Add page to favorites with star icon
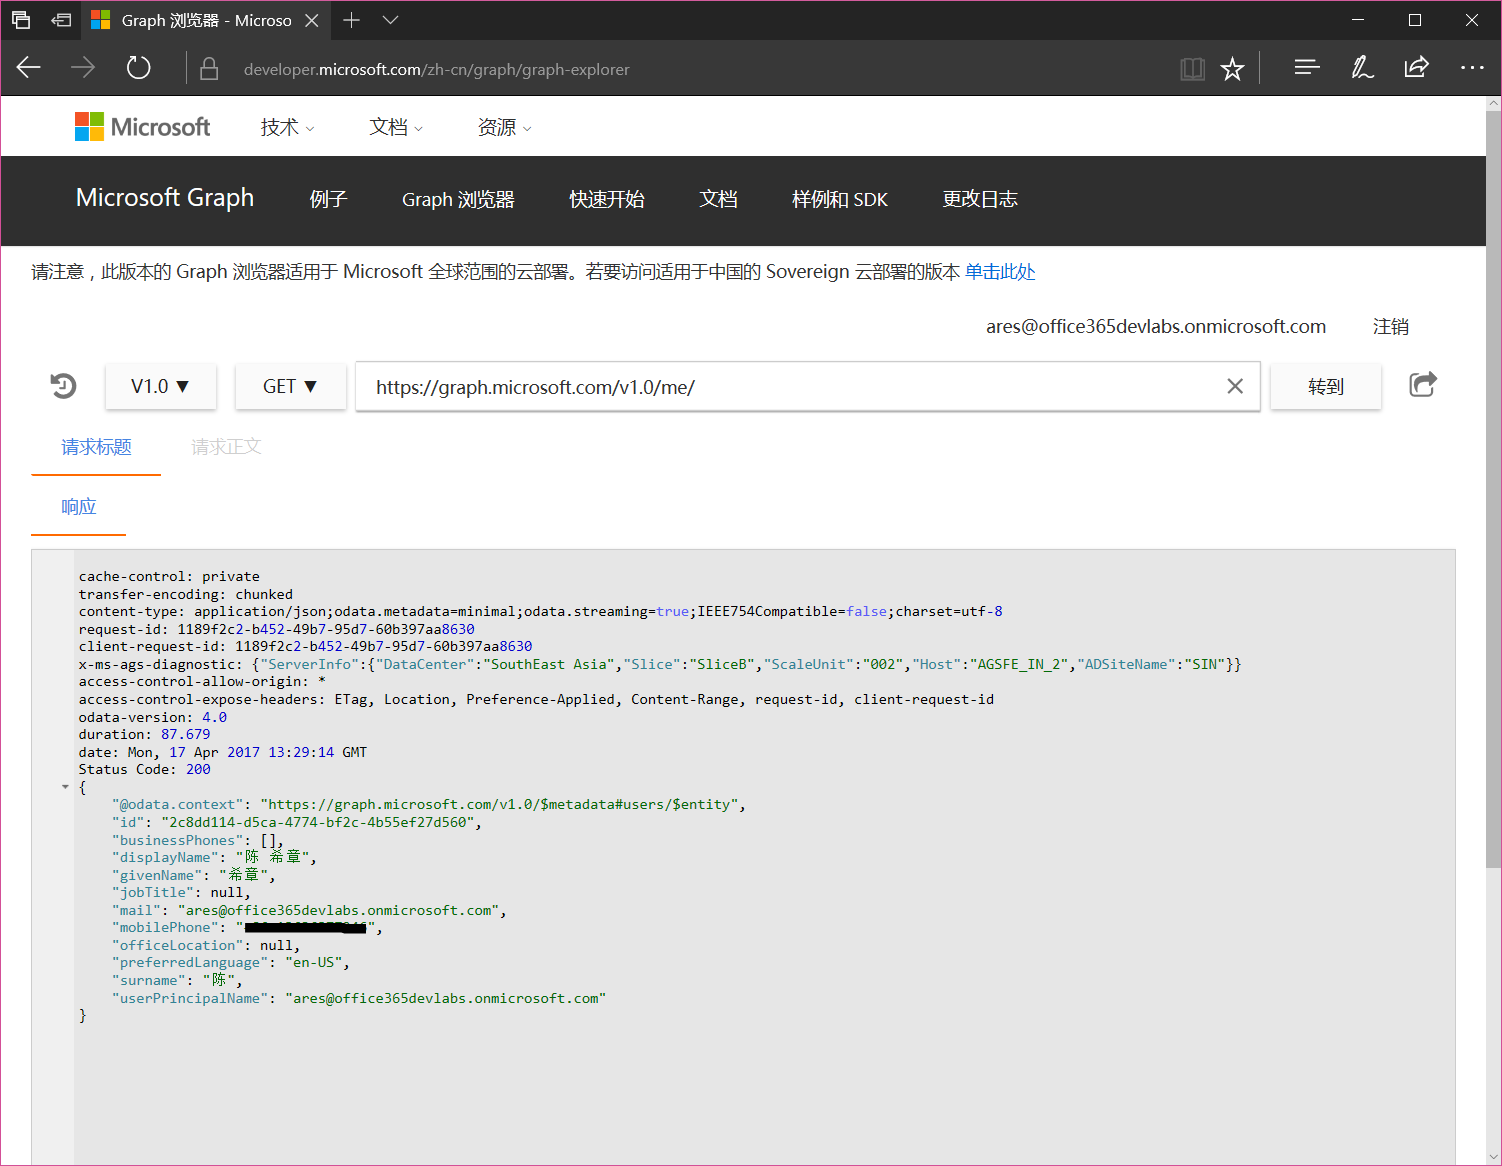Screen dimensions: 1502x1166 pos(1232,69)
